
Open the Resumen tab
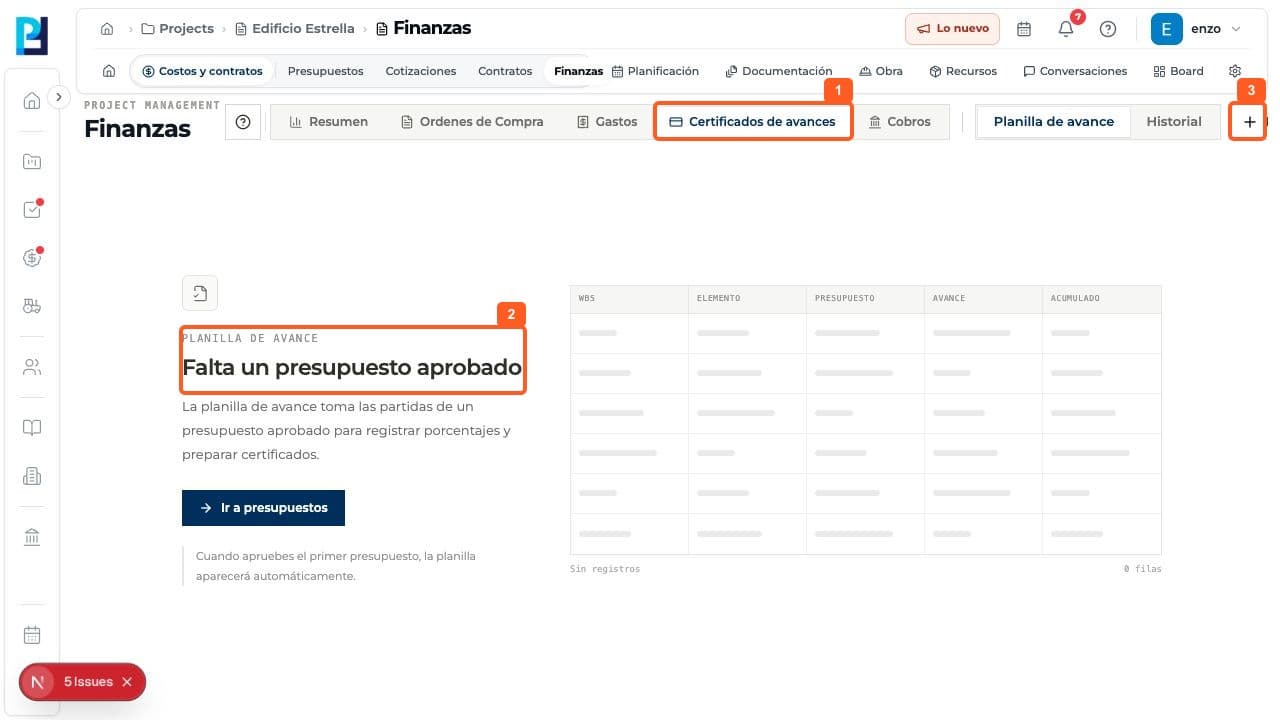328,122
